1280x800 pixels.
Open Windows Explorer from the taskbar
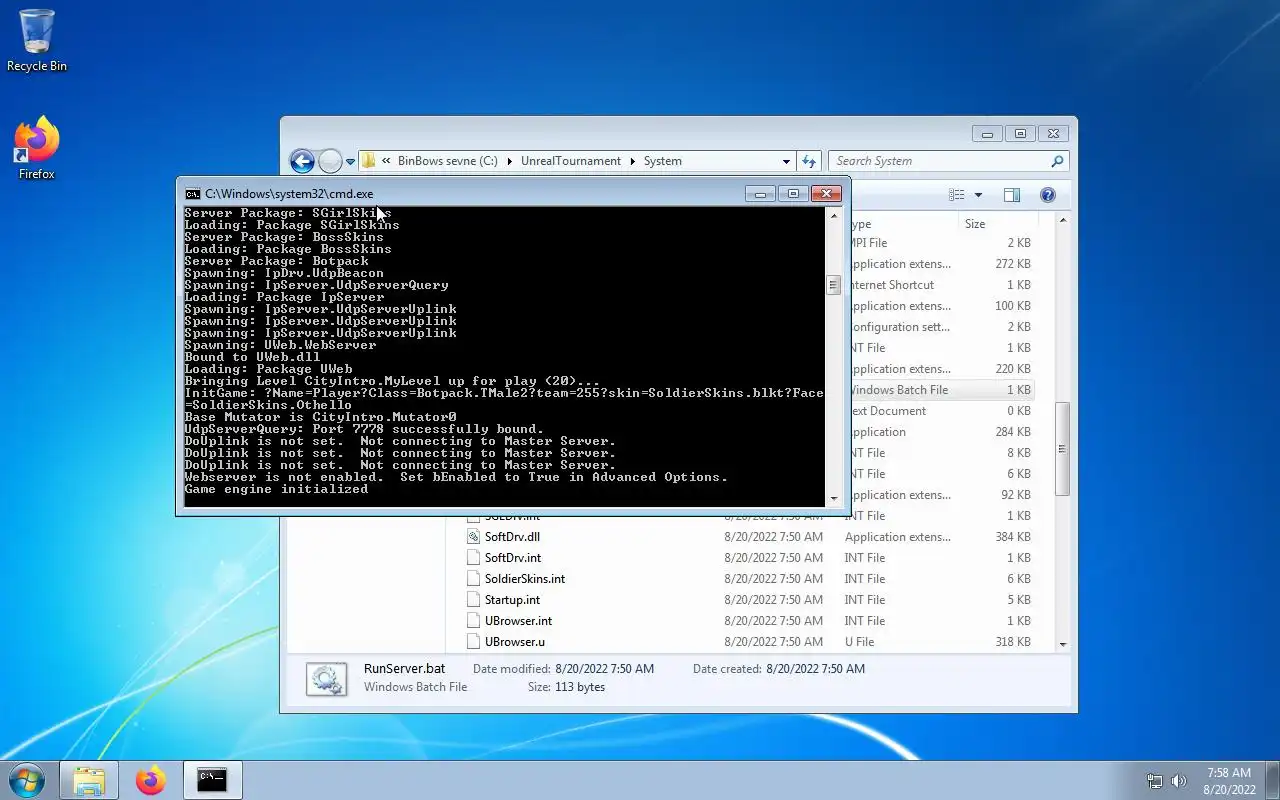(89, 781)
